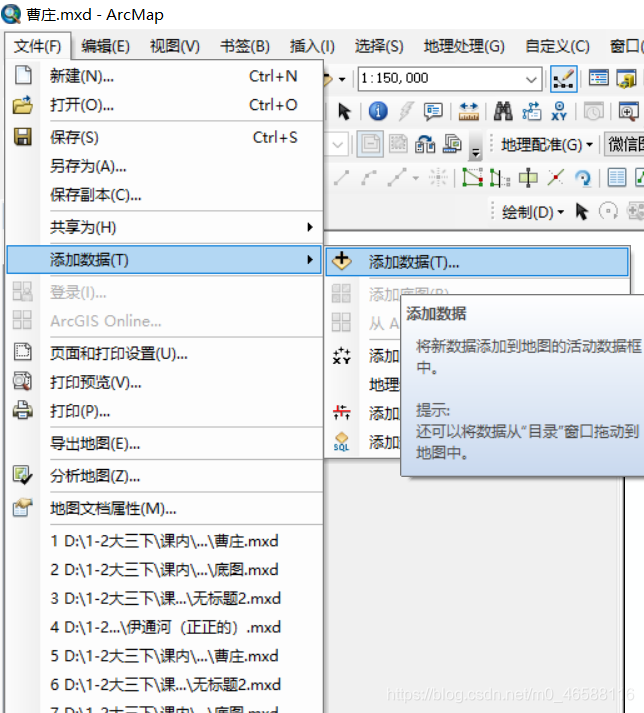The width and height of the screenshot is (644, 713).
Task: Click the Add Query Layer SQL icon
Action: (341, 442)
